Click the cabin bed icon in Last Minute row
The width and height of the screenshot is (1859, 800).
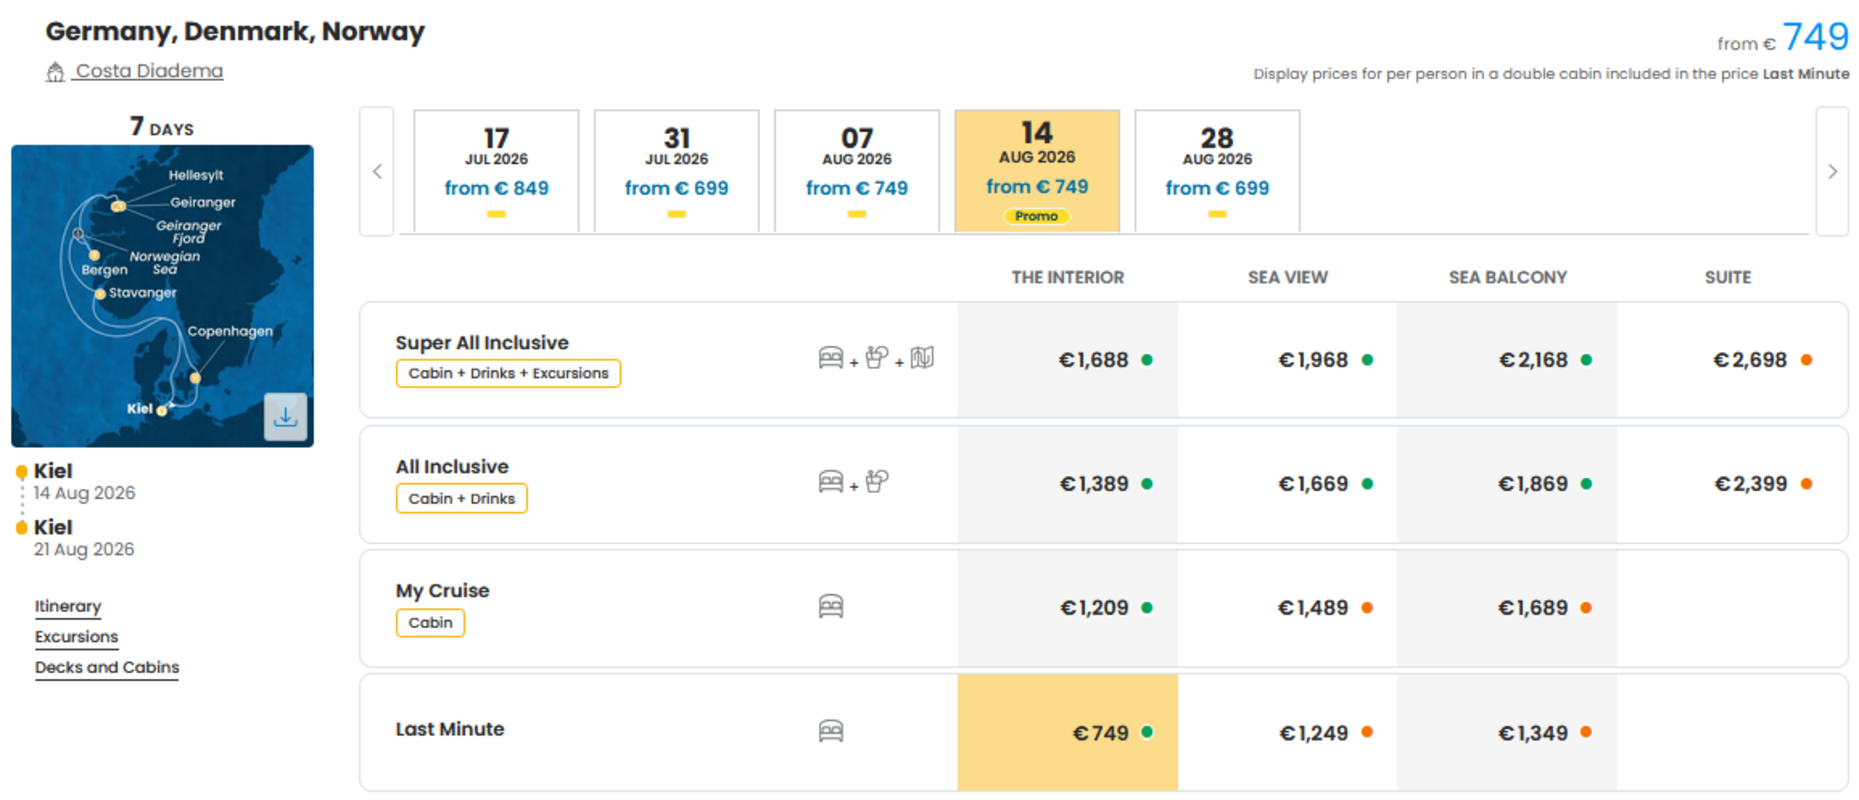point(831,731)
